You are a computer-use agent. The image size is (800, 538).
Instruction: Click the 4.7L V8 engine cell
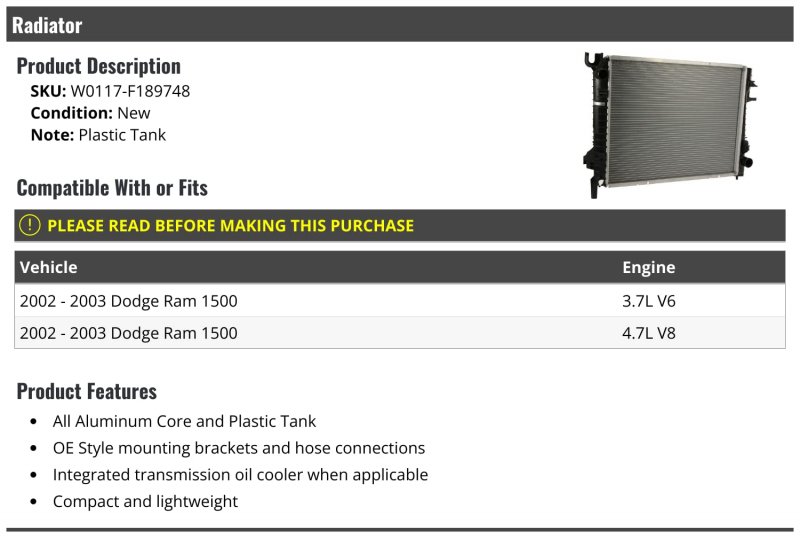648,333
